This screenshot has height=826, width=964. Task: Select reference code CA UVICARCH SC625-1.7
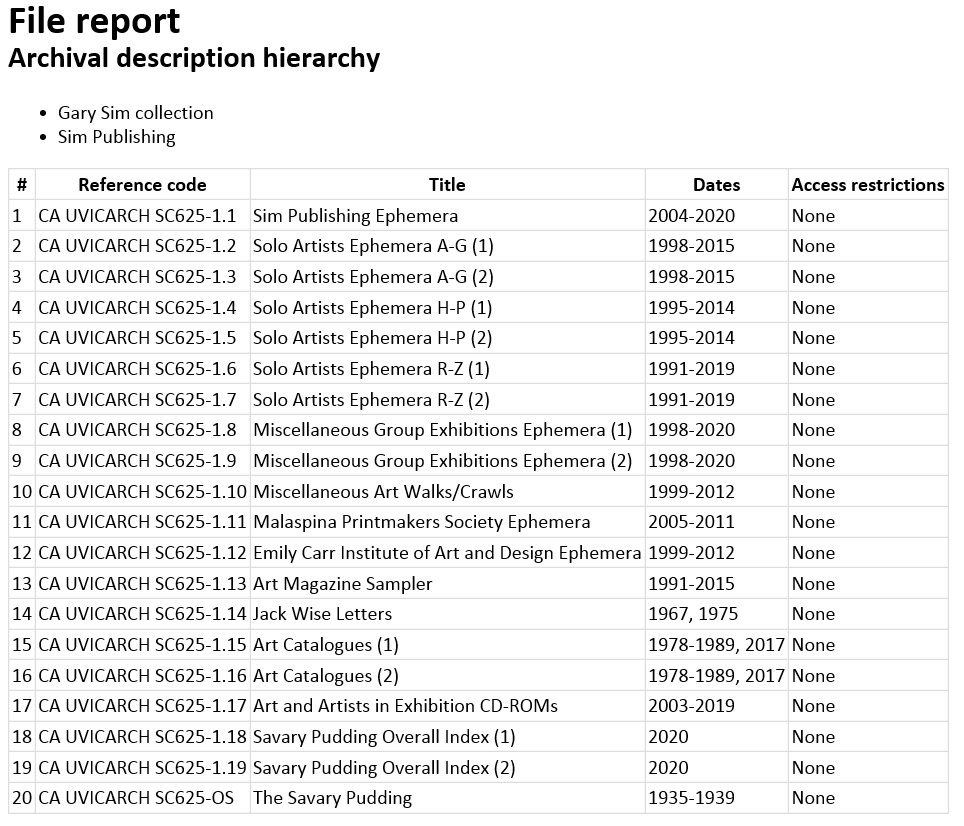coord(137,399)
